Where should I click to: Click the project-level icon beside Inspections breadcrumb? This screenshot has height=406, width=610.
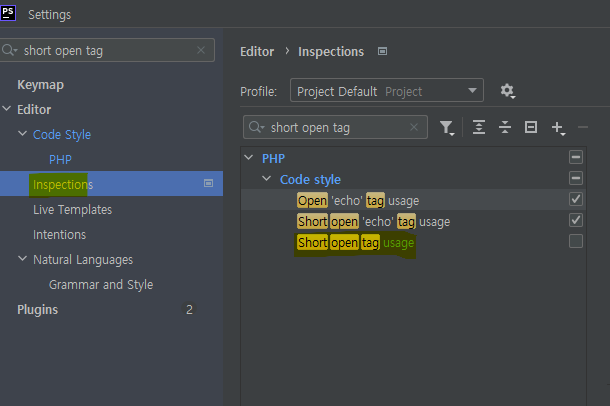coord(382,51)
